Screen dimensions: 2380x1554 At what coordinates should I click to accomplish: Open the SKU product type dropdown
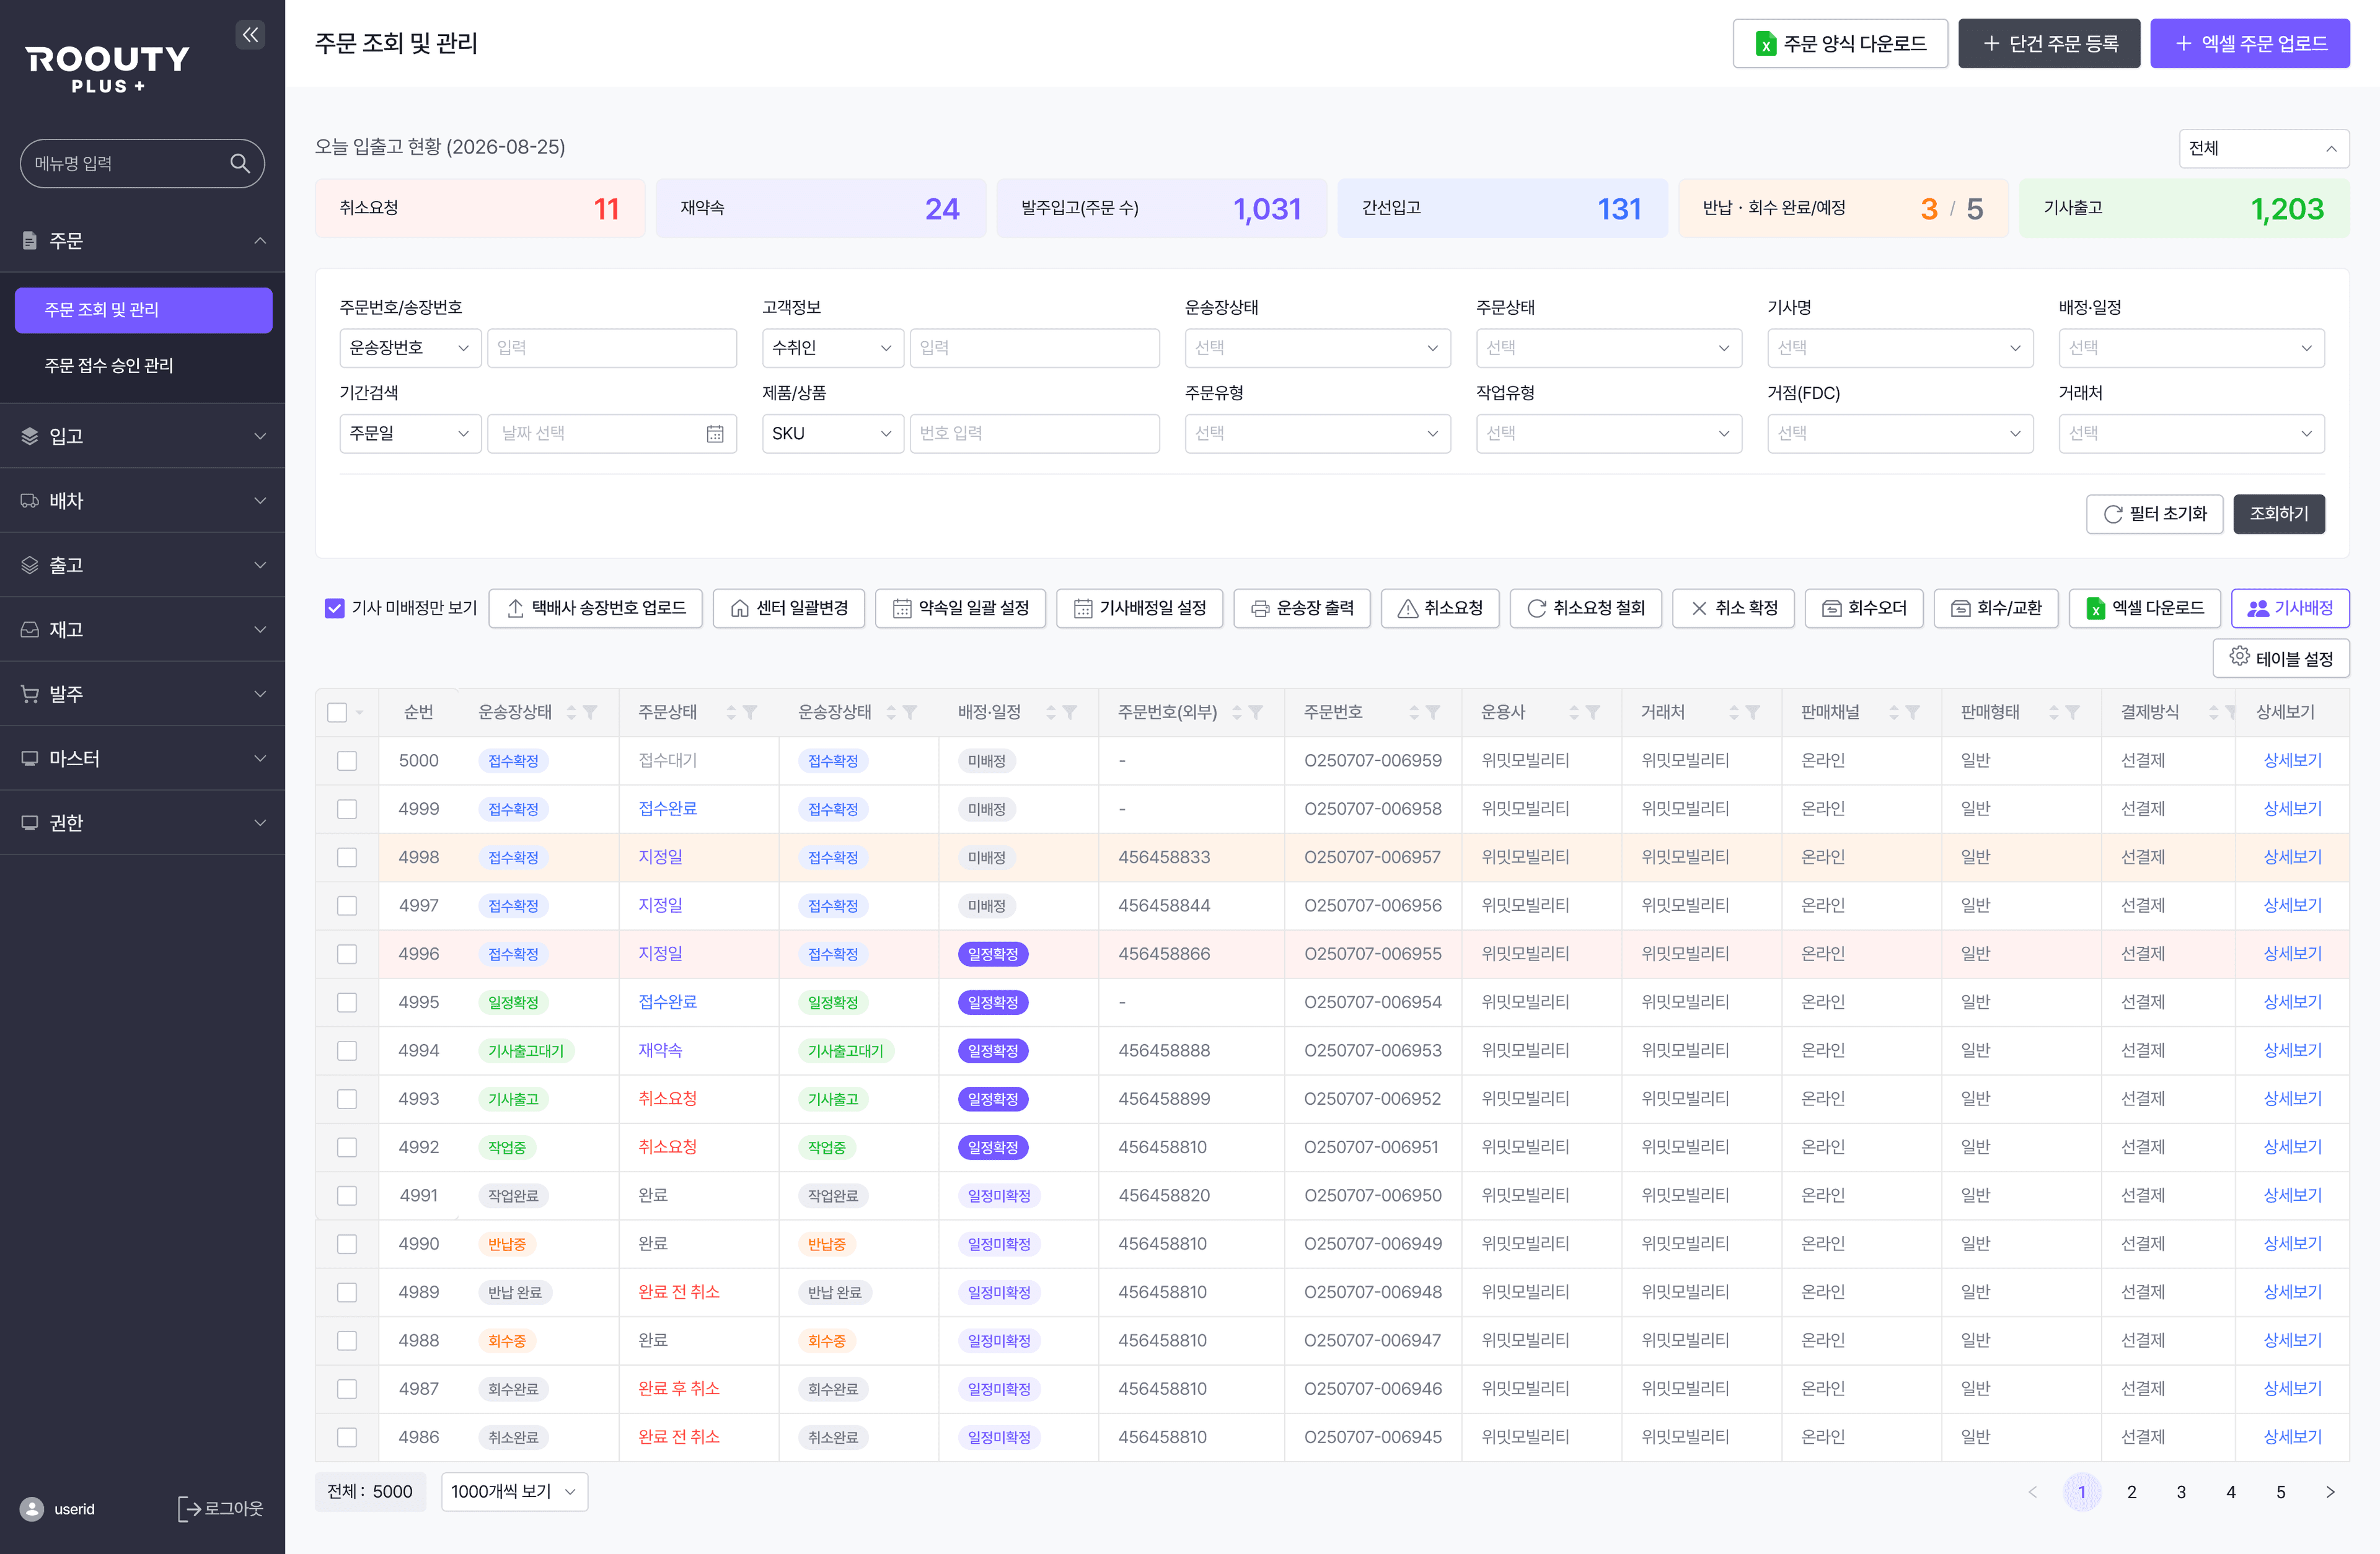(x=832, y=433)
